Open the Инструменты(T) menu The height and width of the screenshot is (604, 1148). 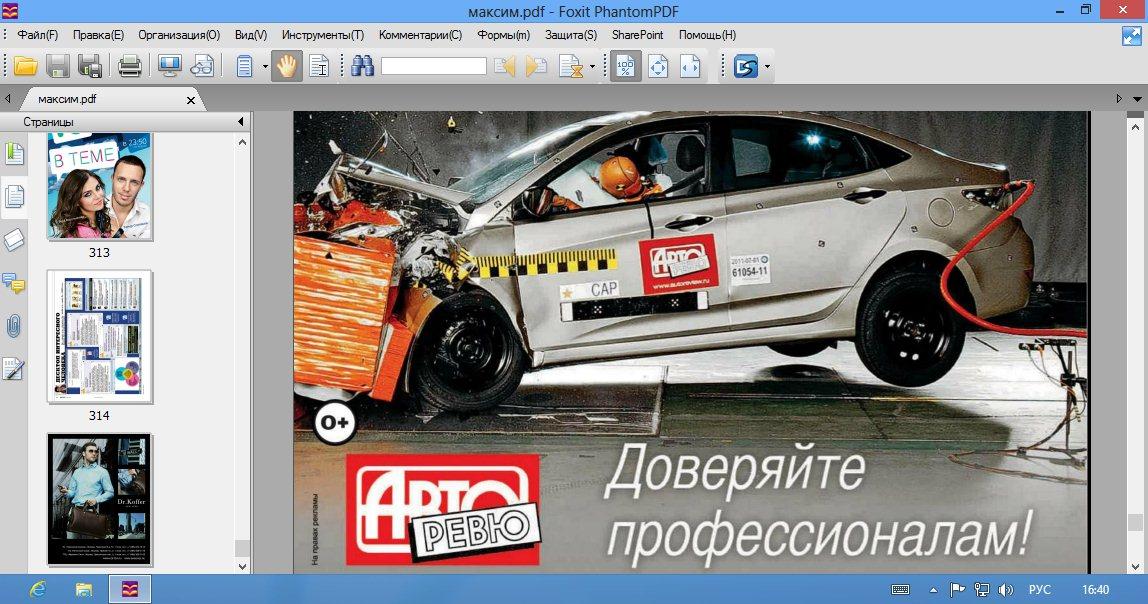point(323,34)
